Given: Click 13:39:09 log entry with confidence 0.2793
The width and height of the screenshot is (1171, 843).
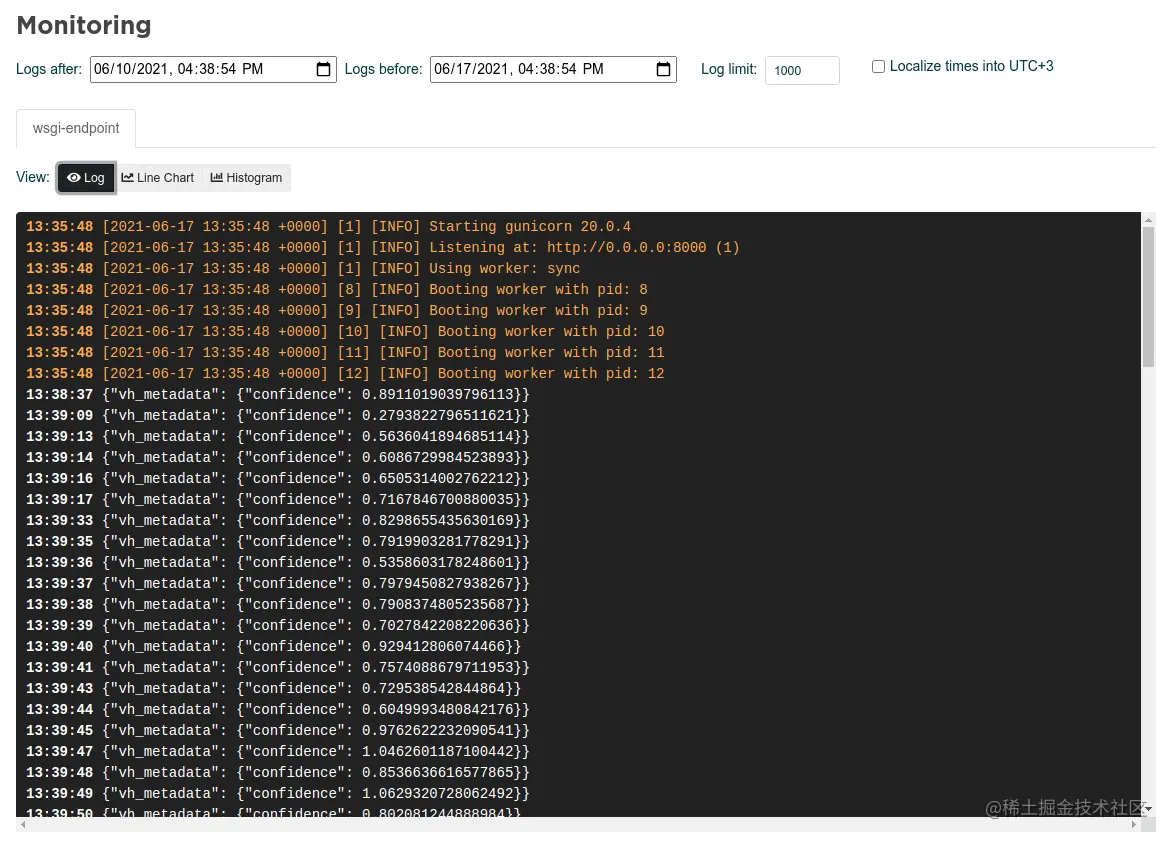Looking at the screenshot, I should (x=278, y=415).
